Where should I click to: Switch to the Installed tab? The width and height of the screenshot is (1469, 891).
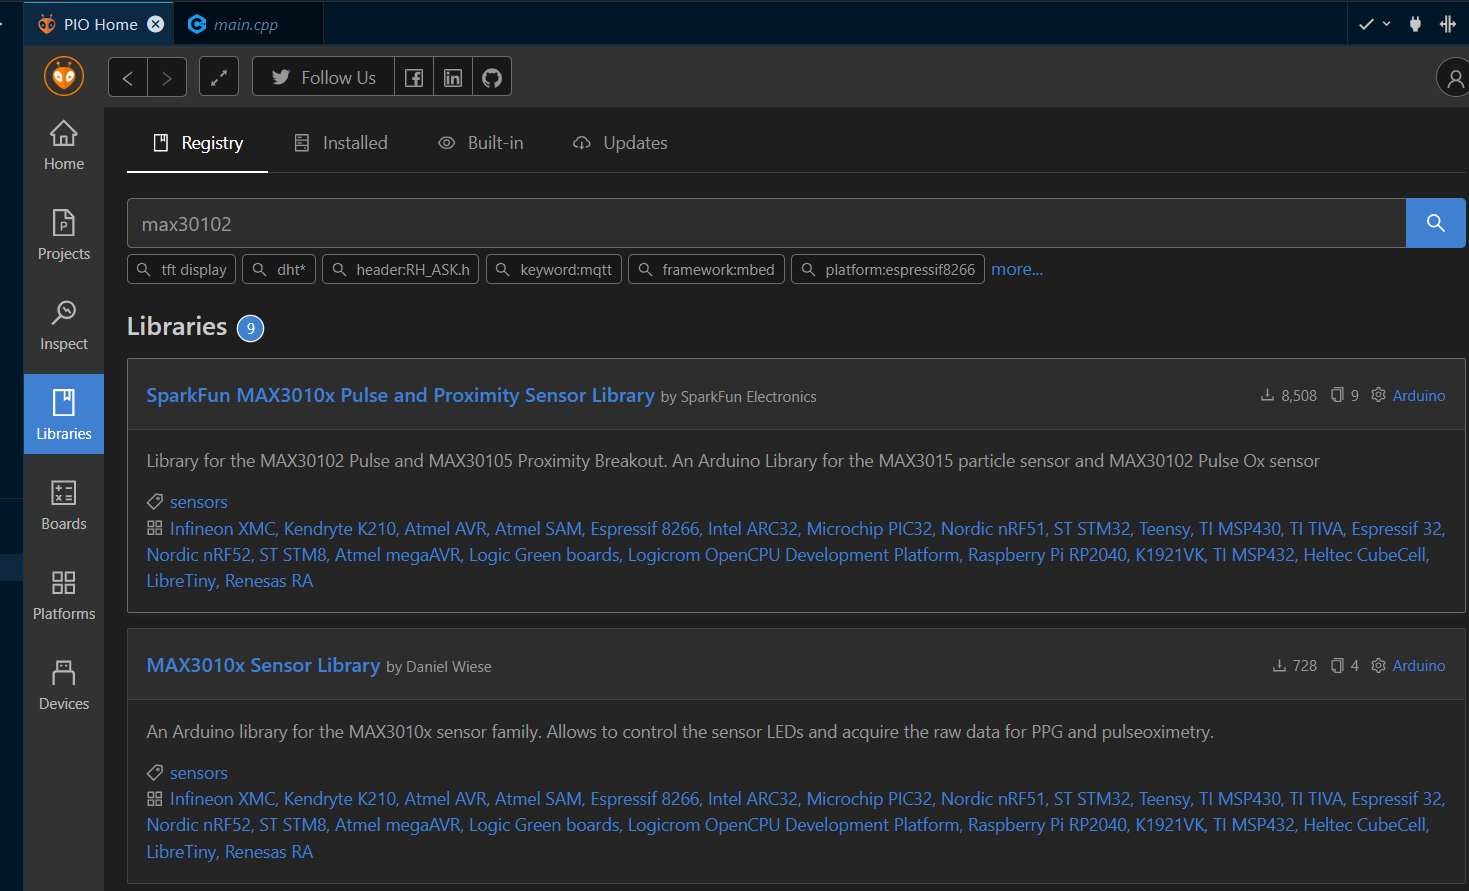(x=341, y=143)
